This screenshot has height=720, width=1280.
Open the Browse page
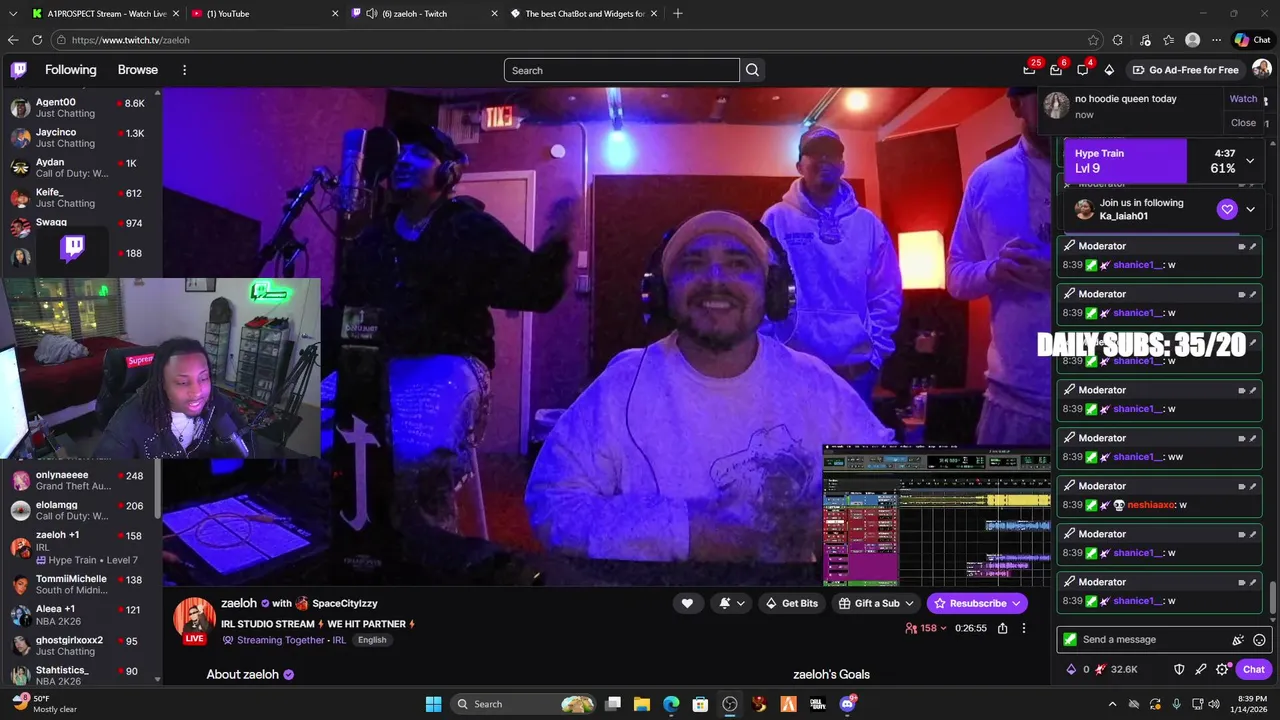tap(138, 70)
